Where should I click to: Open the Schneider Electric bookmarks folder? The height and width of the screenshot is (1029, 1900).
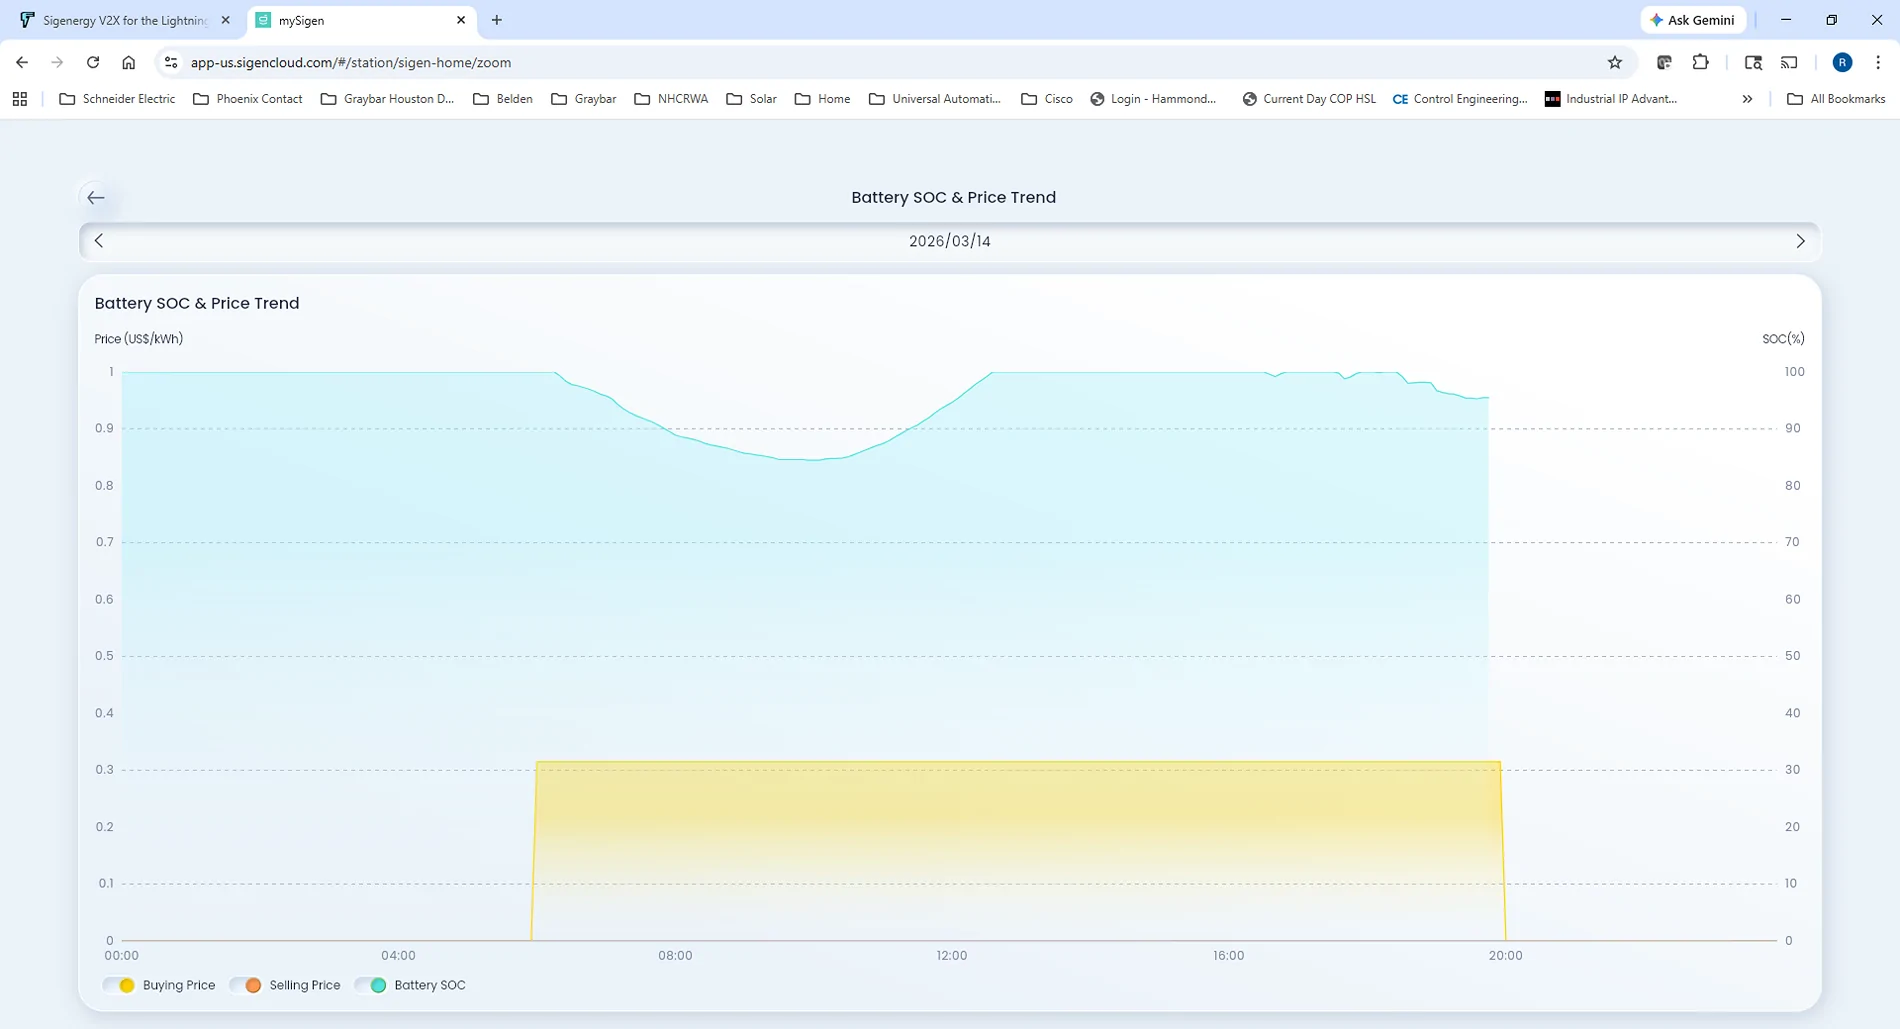pyautogui.click(x=117, y=99)
